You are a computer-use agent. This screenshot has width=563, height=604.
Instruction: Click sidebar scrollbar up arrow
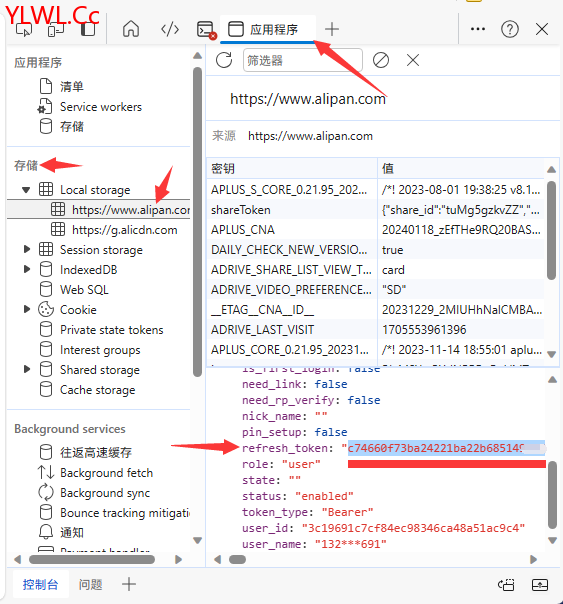(x=198, y=56)
